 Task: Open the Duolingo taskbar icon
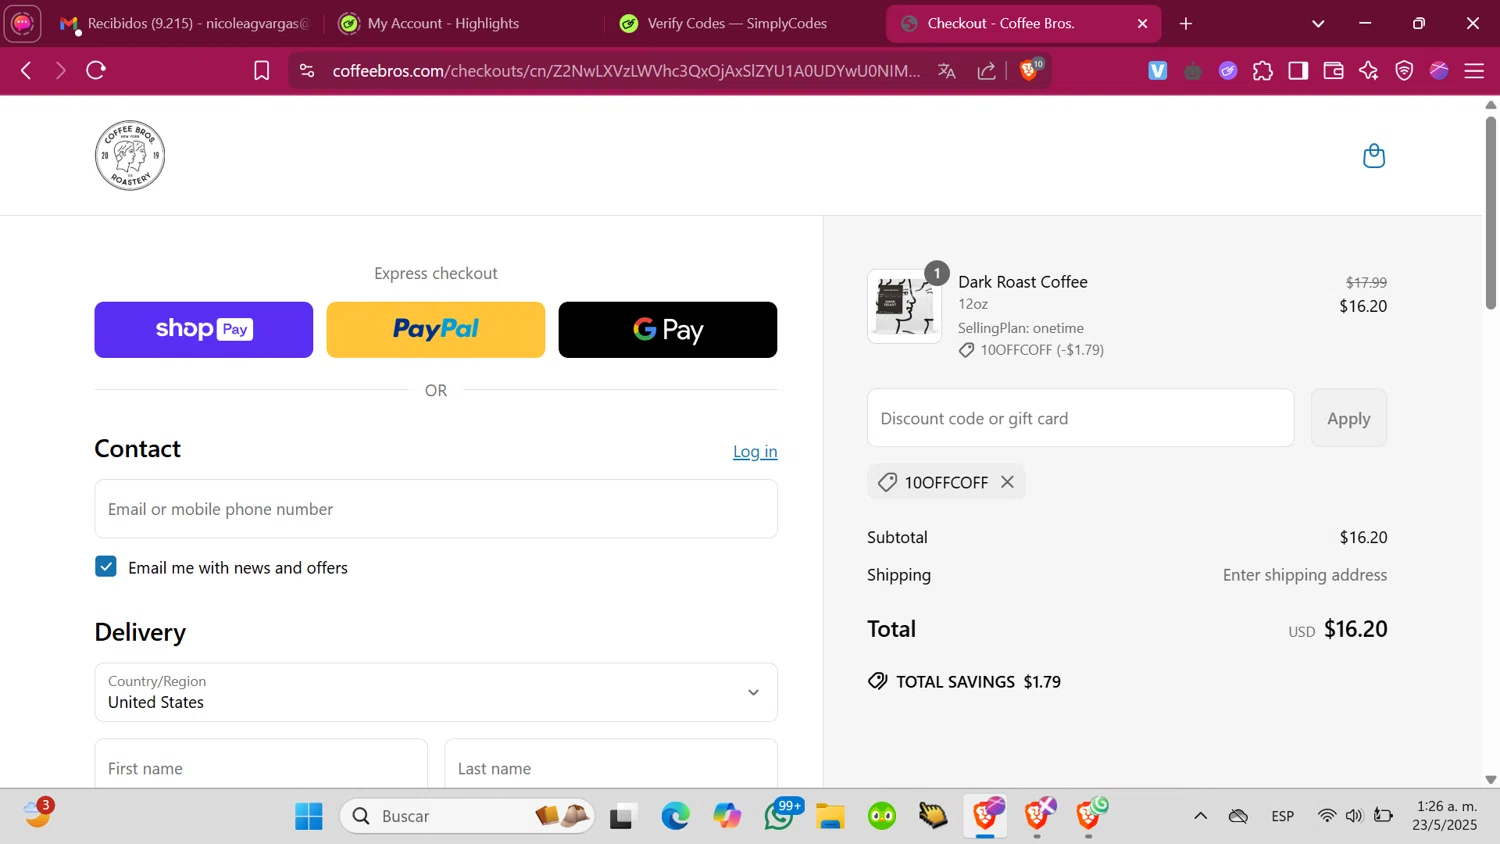click(882, 816)
